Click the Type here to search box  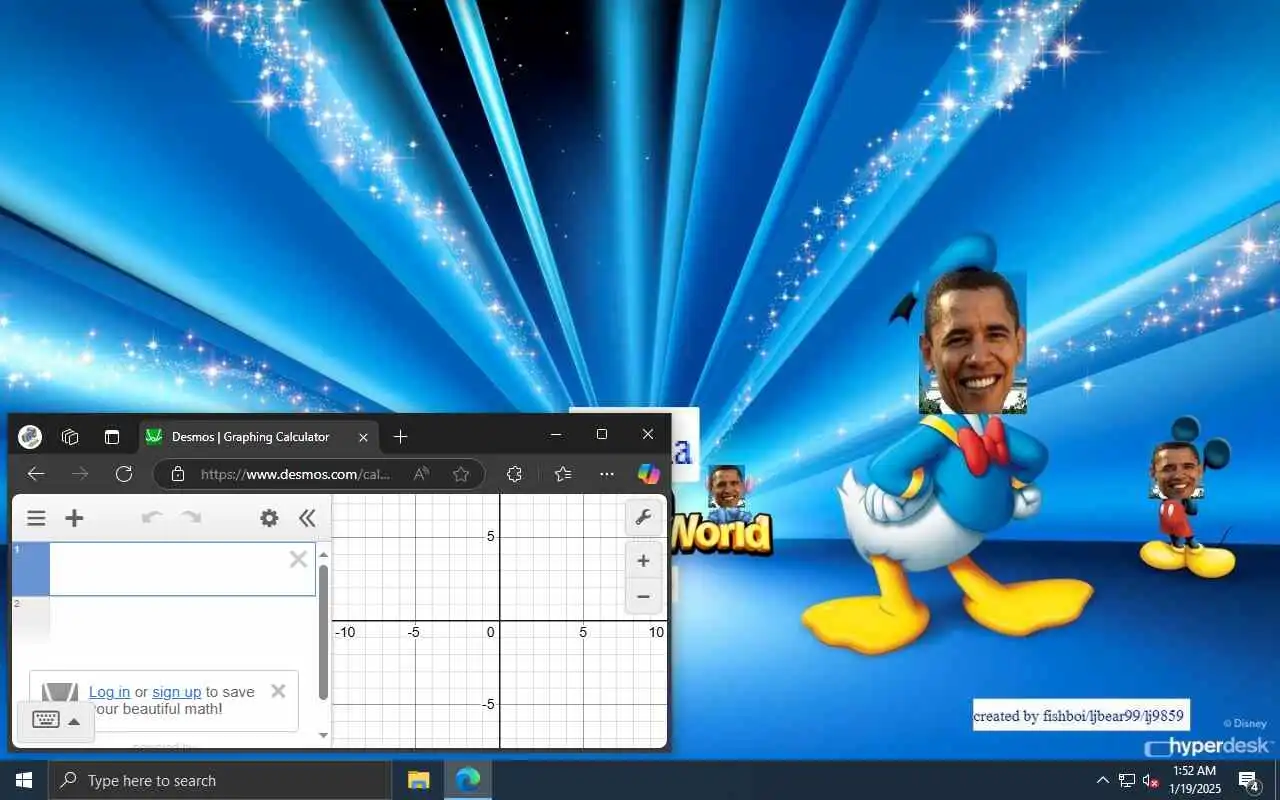coord(220,780)
